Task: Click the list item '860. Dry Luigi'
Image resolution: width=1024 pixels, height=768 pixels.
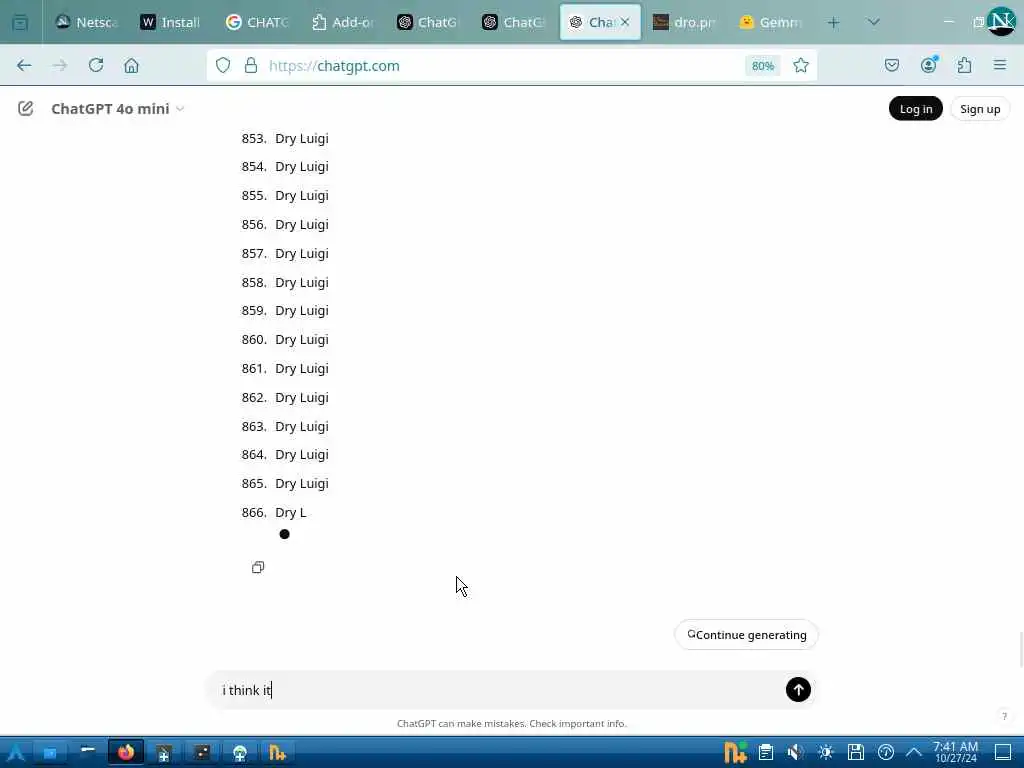Action: tap(285, 340)
